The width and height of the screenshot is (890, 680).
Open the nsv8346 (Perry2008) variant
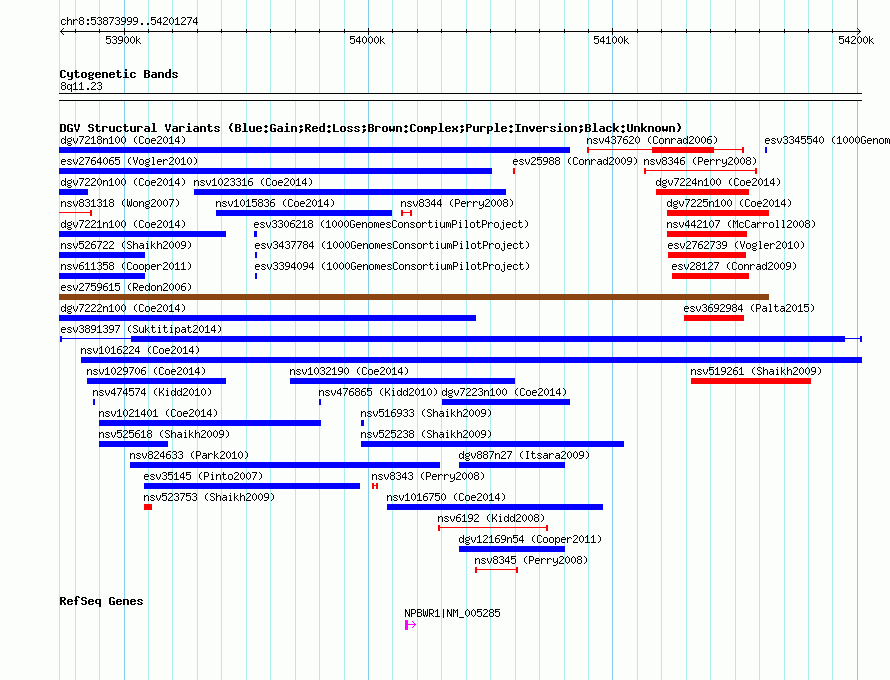[700, 171]
